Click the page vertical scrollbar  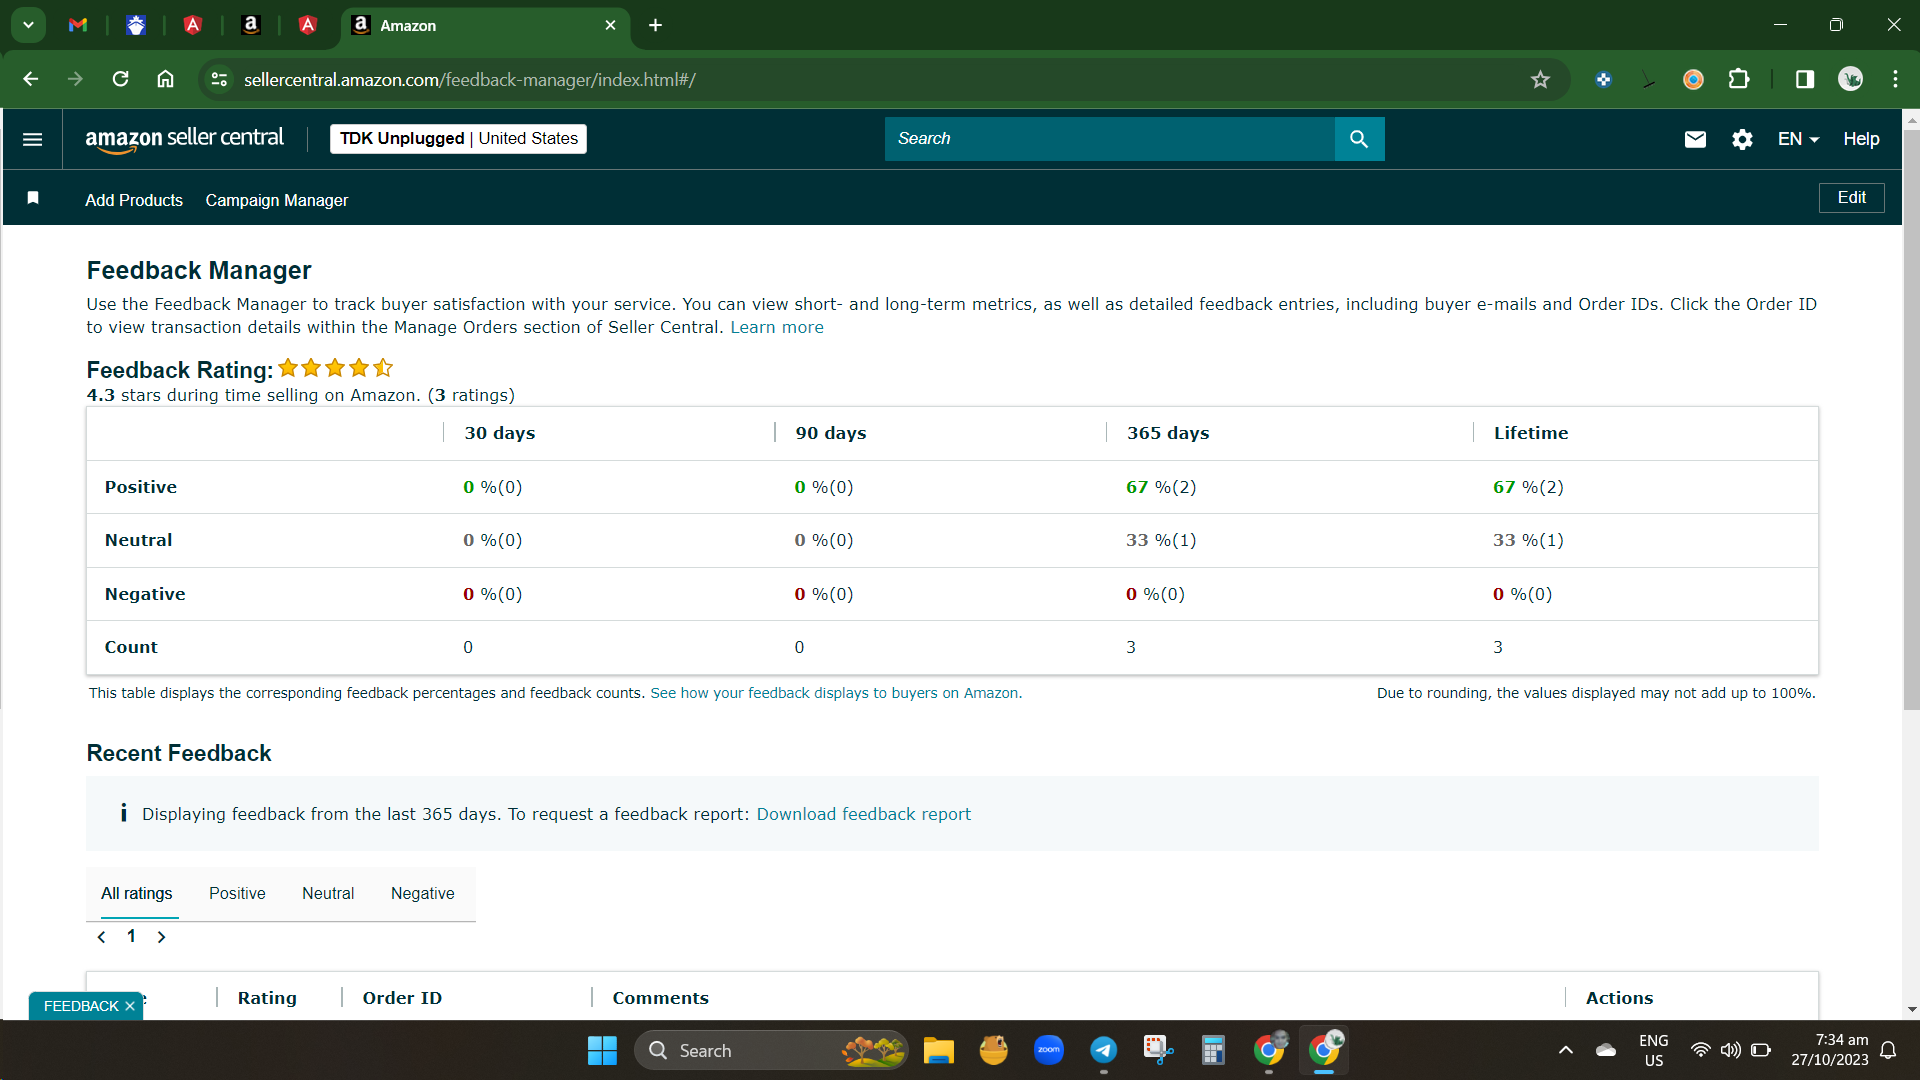pos(1911,420)
